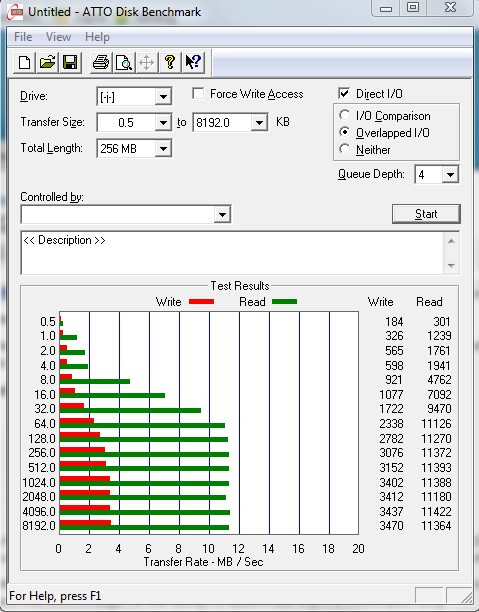479x612 pixels.
Task: Click the ATTO app icon in title bar
Action: click(x=15, y=12)
